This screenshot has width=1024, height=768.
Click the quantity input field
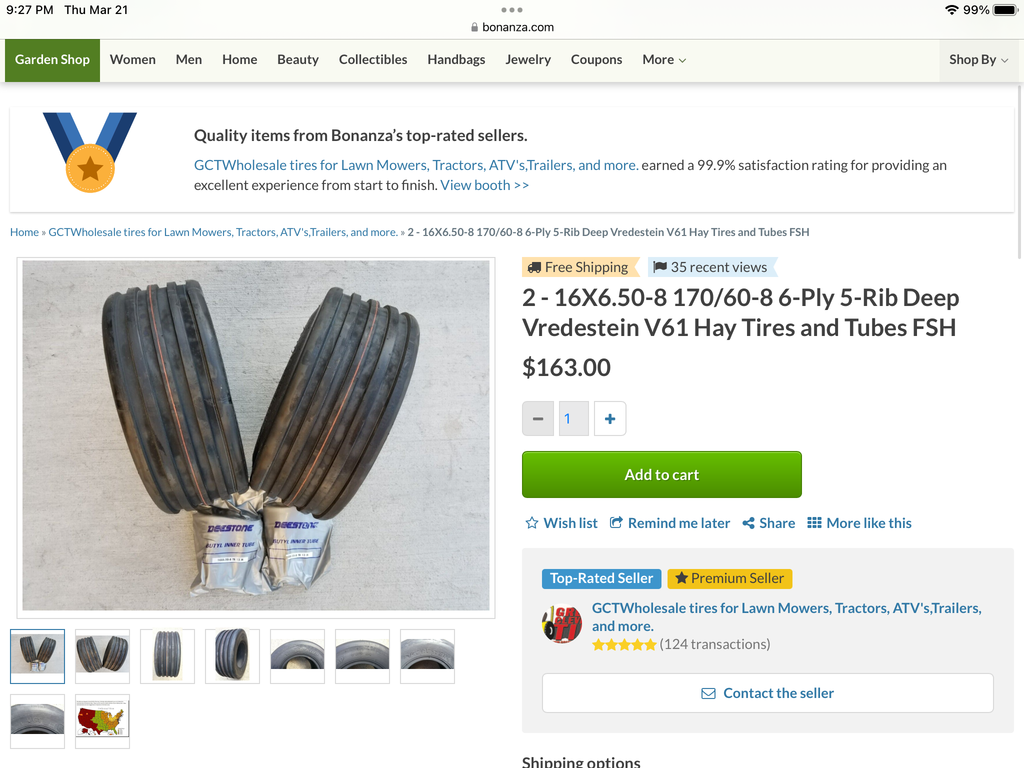[x=573, y=419]
